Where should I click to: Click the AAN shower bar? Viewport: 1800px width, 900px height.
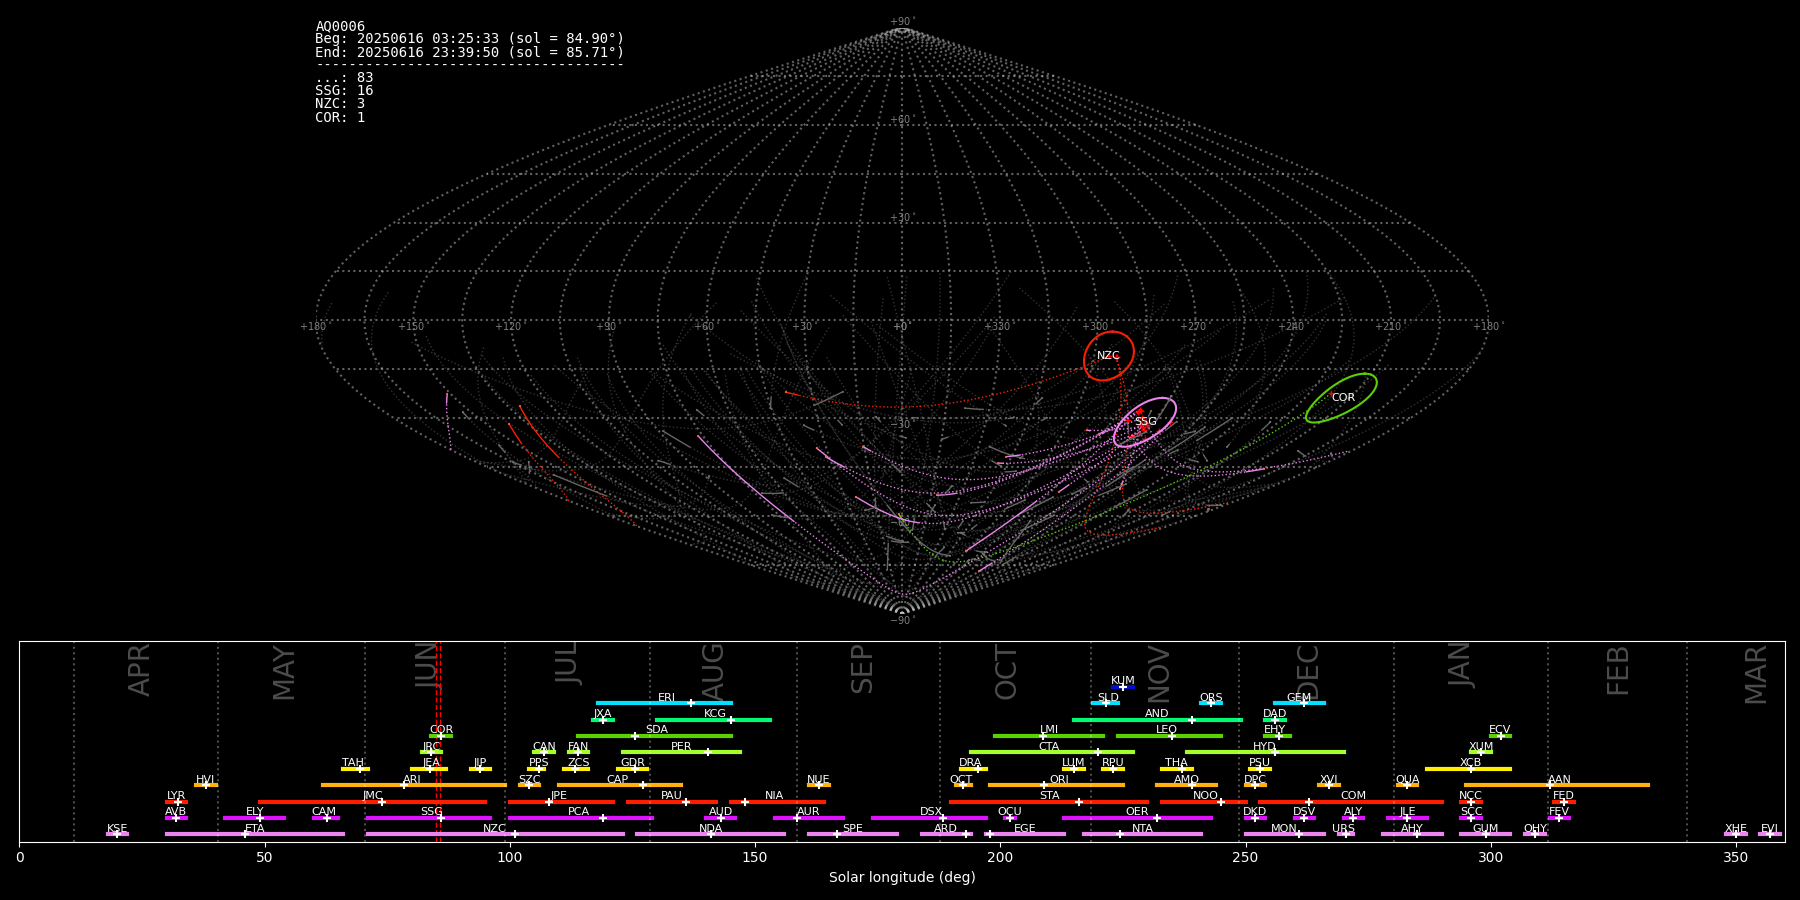(x=1557, y=785)
